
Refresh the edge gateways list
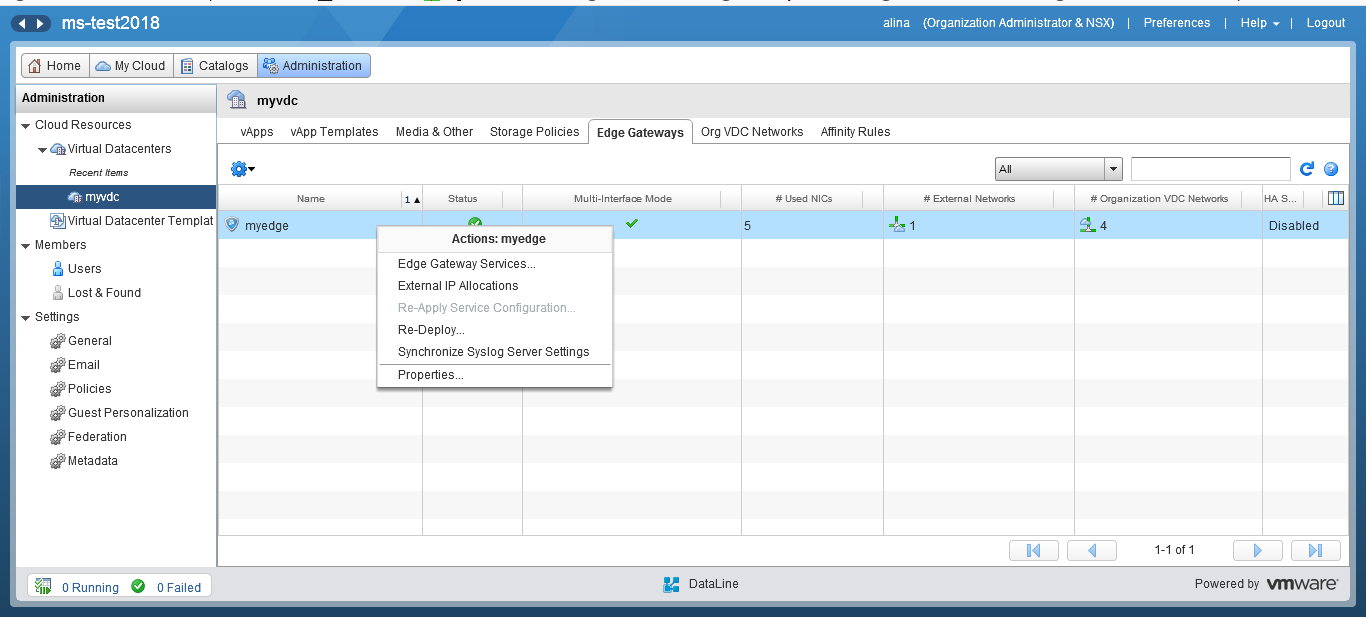1307,169
